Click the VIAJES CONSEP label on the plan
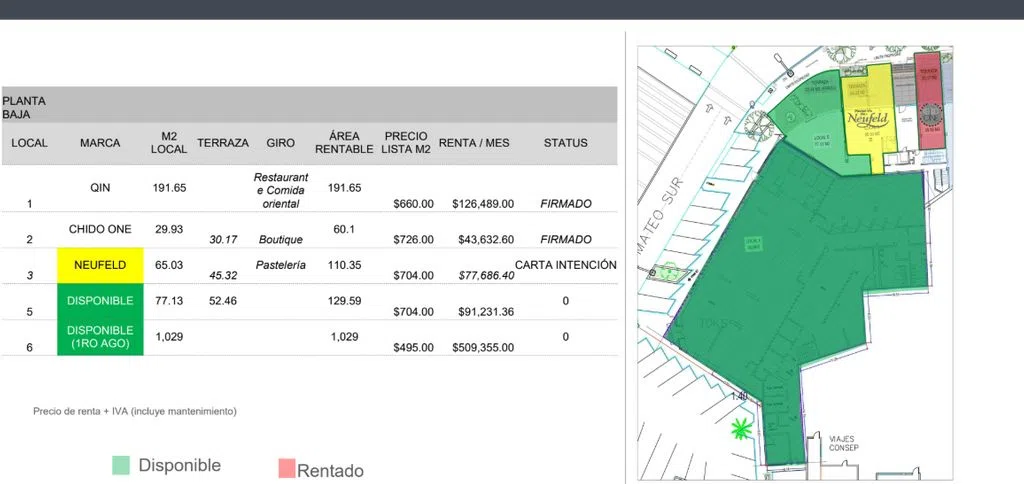Screen dimensions: 1024x484 [x=842, y=444]
